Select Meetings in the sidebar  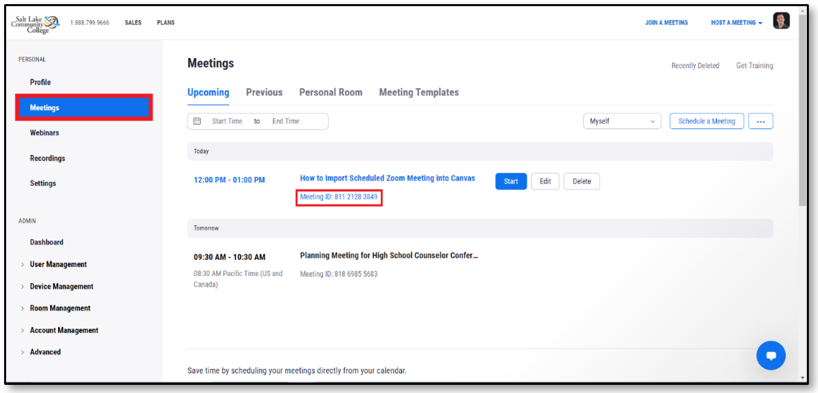point(84,108)
